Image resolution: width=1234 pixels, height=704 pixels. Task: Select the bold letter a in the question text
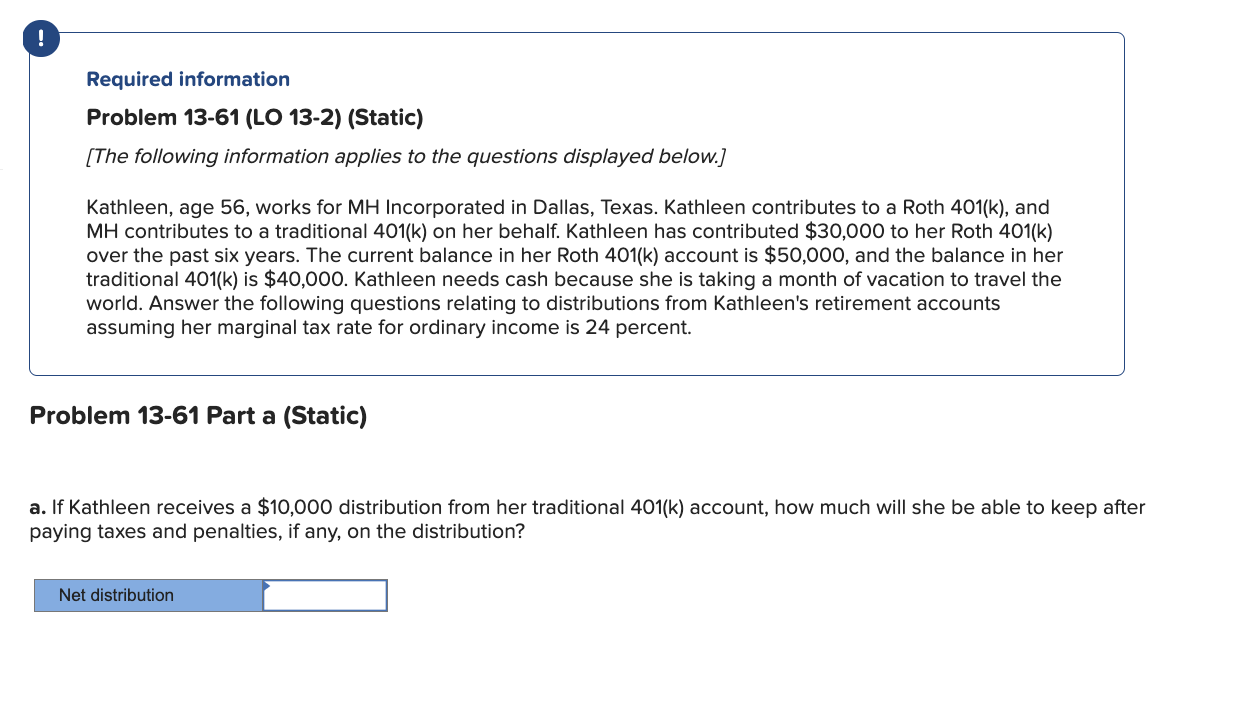(37, 507)
